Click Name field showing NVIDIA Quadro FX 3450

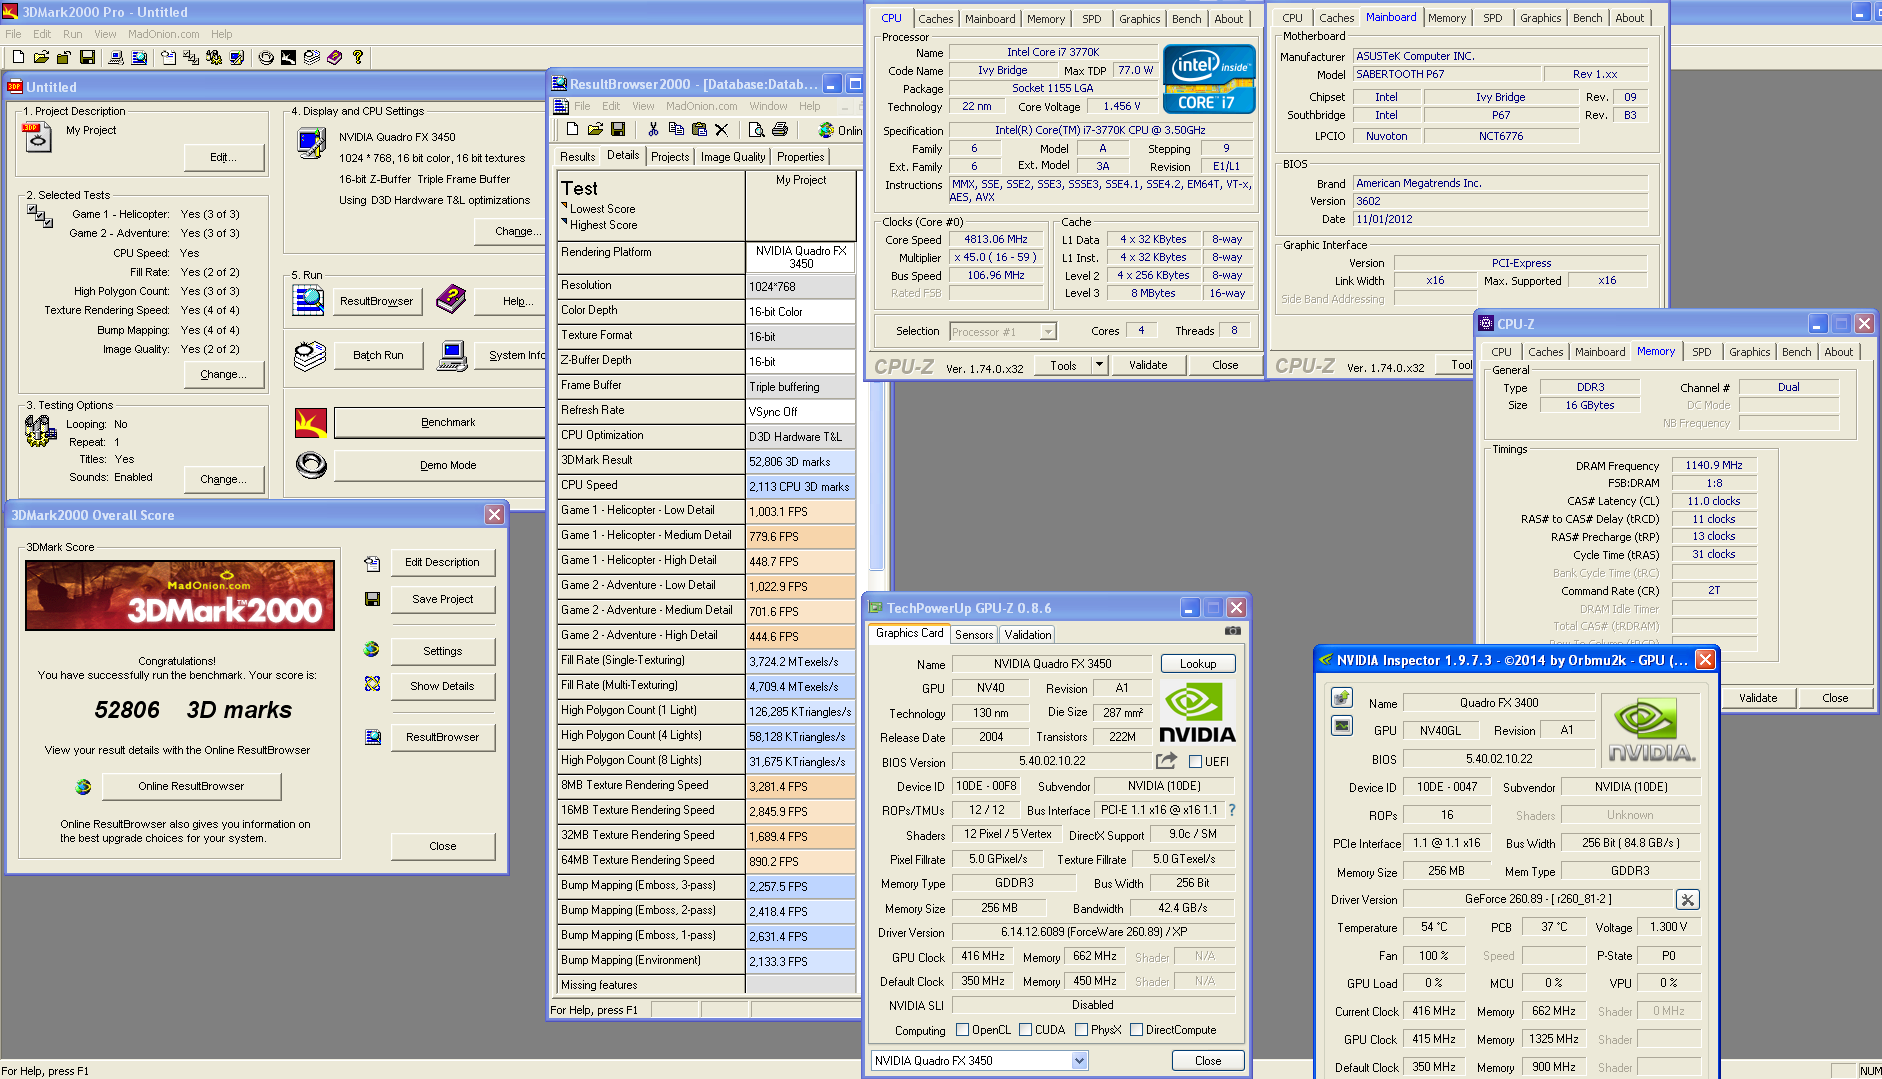tap(1052, 664)
